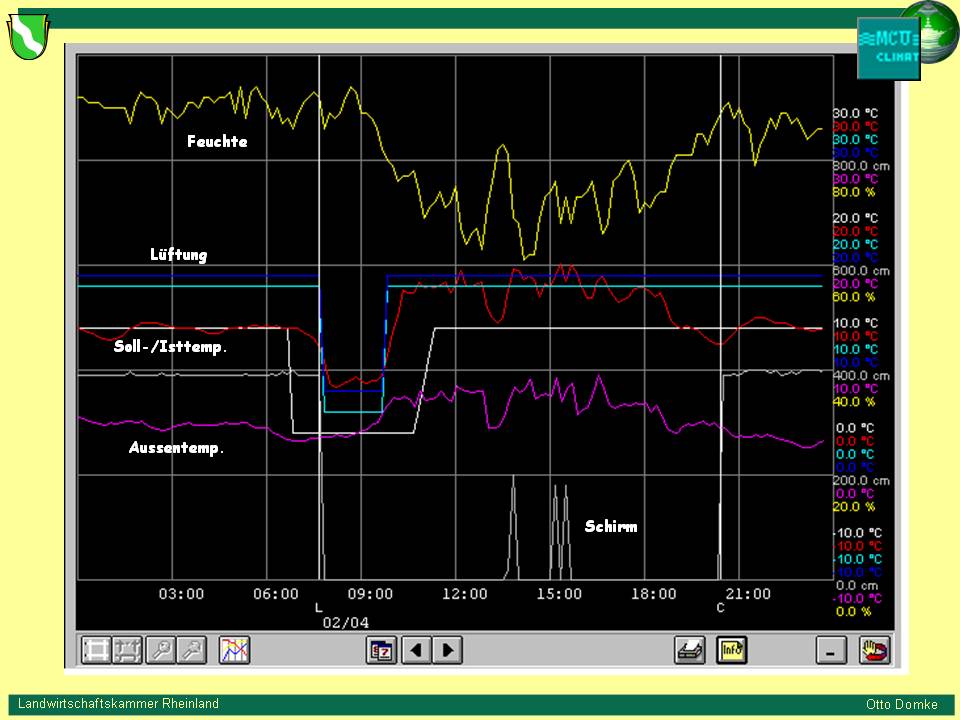Click the region-select frame icon

tap(127, 650)
